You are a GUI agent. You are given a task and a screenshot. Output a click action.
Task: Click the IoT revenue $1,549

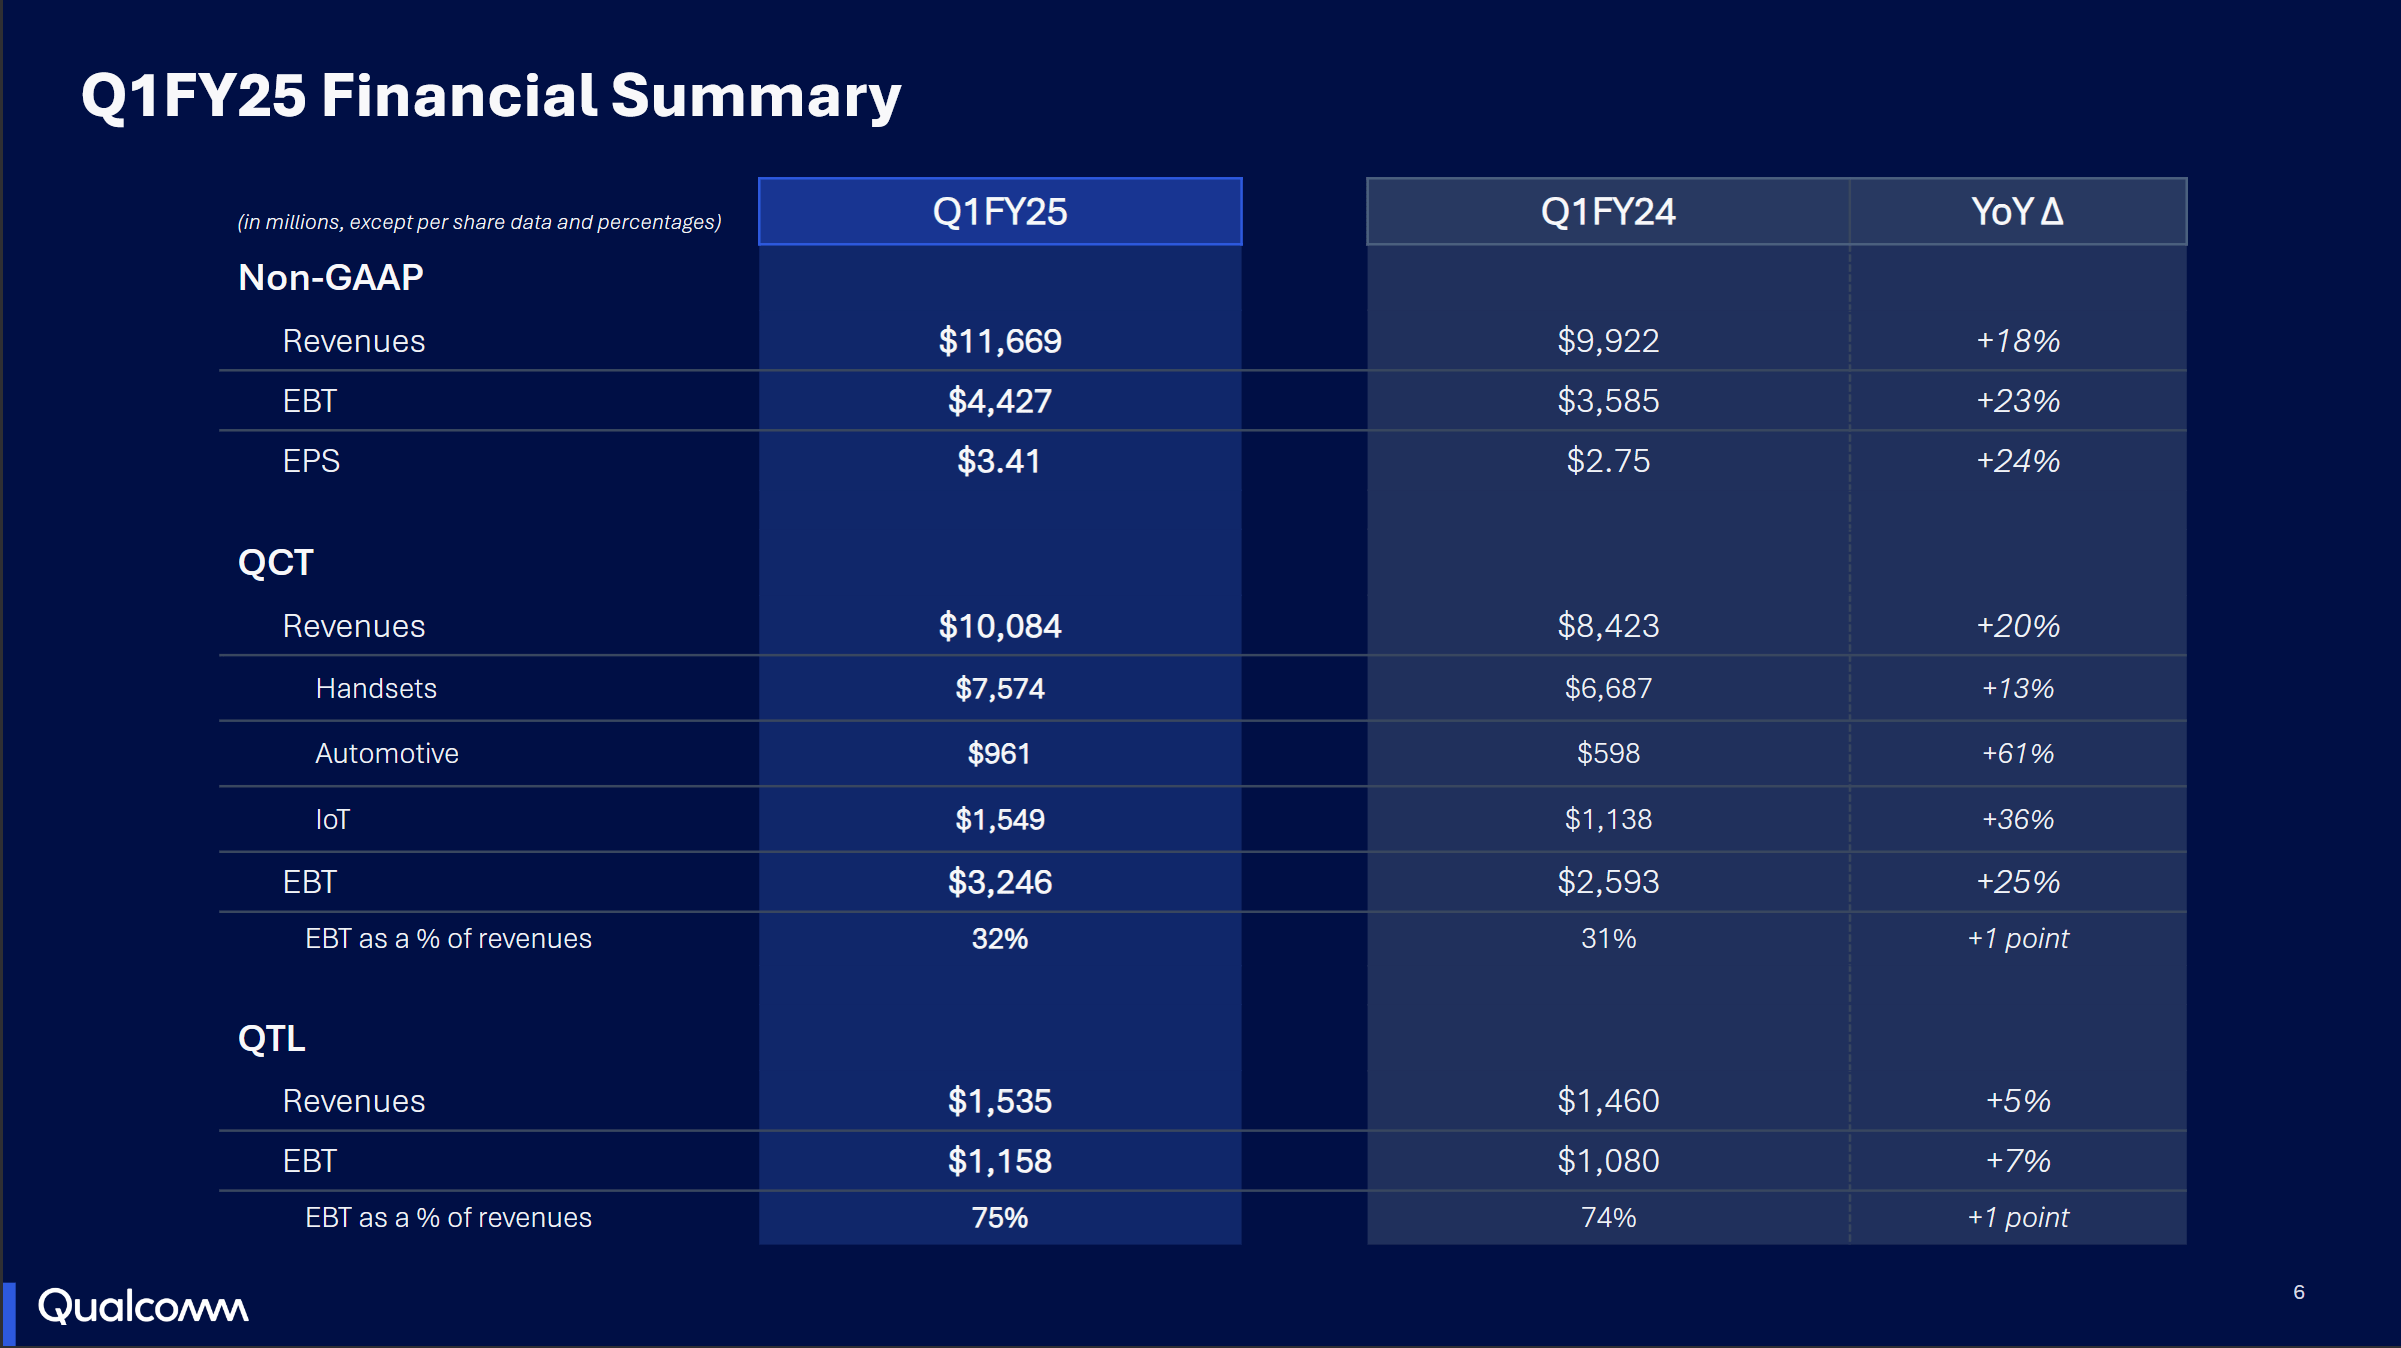click(1000, 819)
